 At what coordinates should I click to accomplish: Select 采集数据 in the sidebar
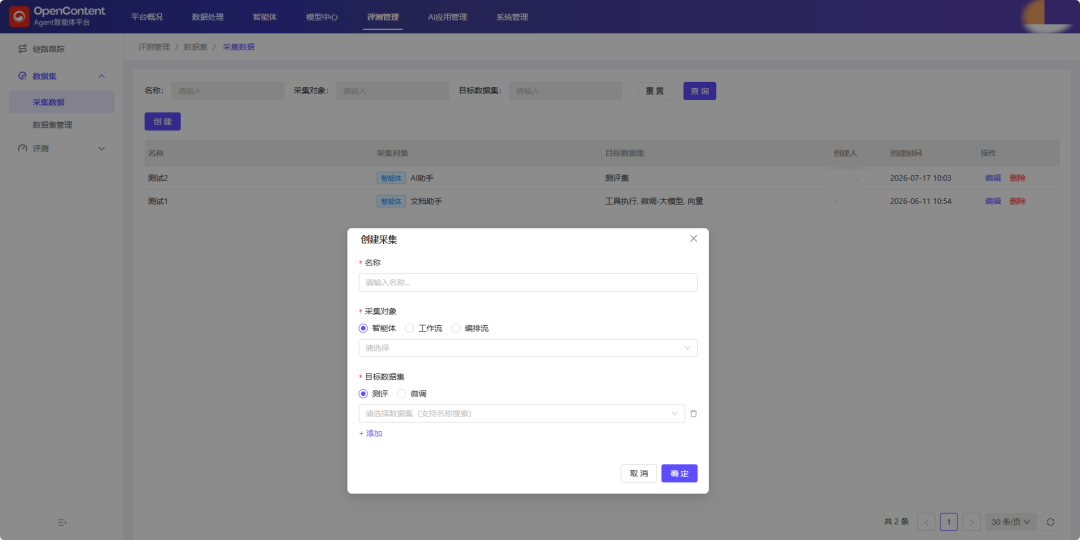[x=62, y=102]
